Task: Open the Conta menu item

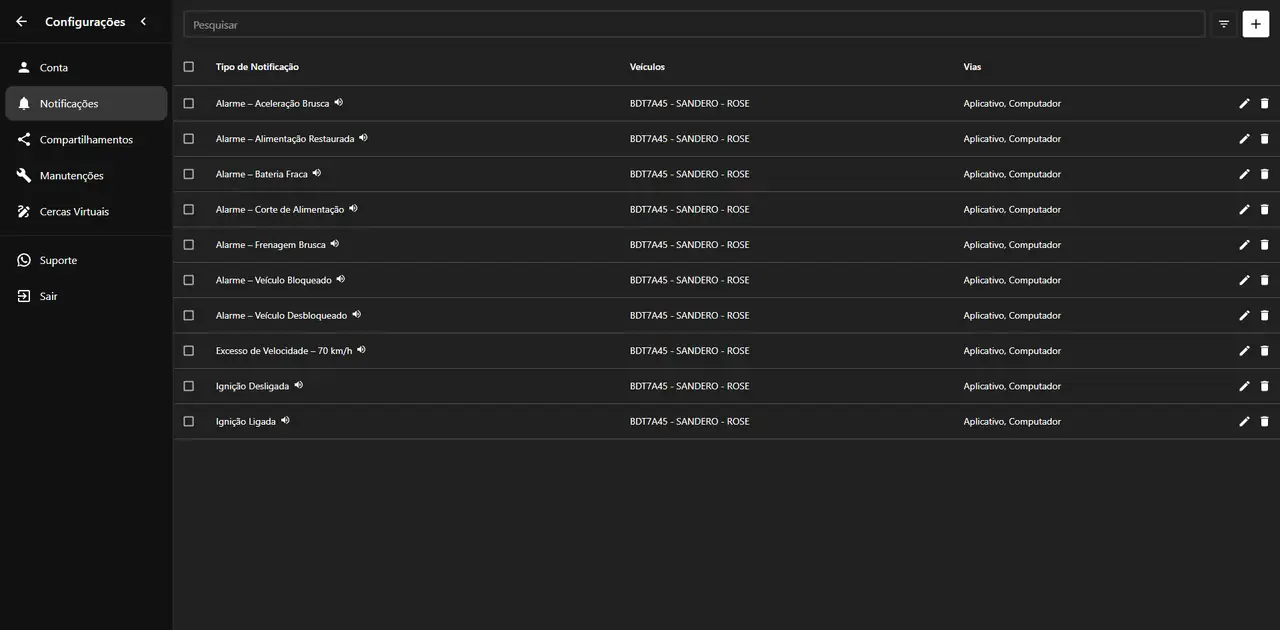Action: (86, 68)
